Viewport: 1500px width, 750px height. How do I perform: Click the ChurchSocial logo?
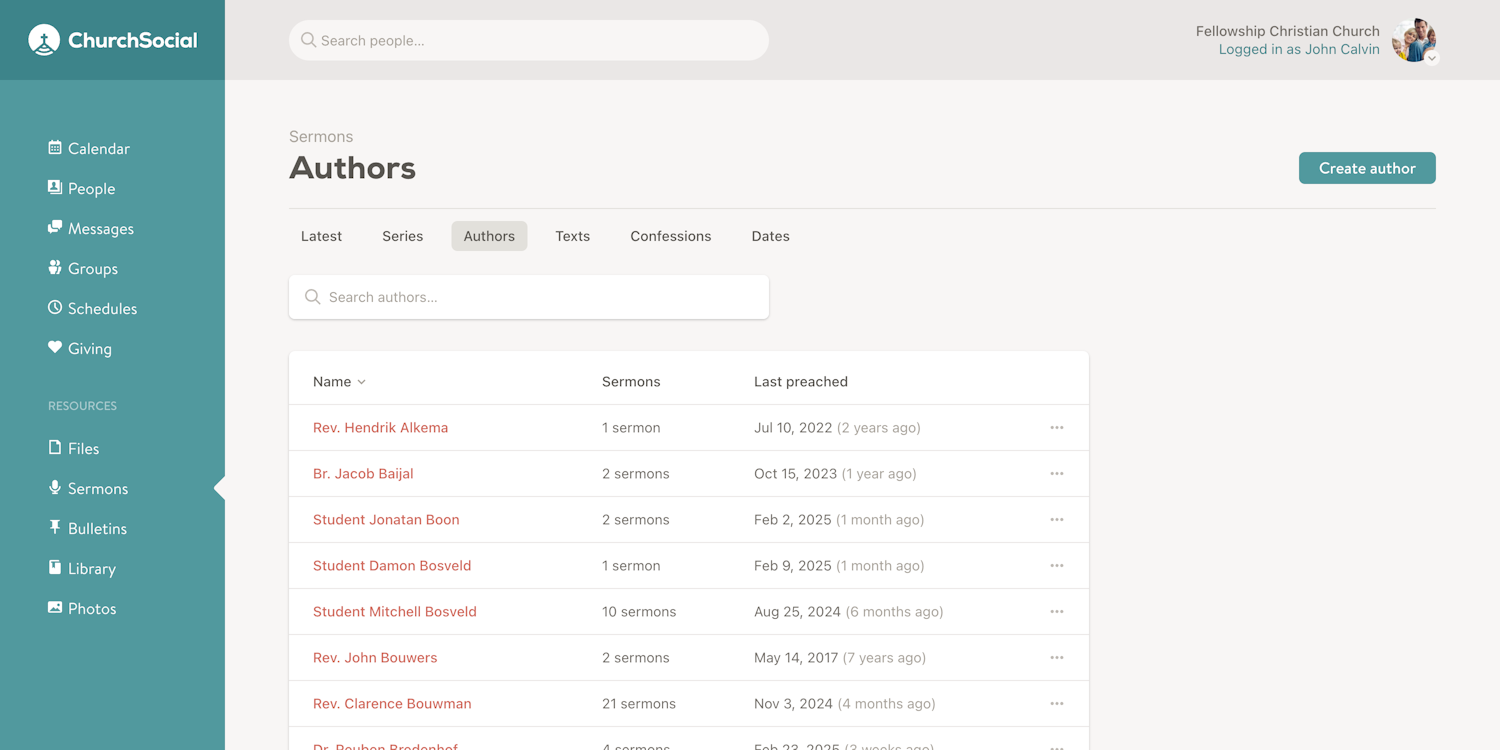point(112,39)
